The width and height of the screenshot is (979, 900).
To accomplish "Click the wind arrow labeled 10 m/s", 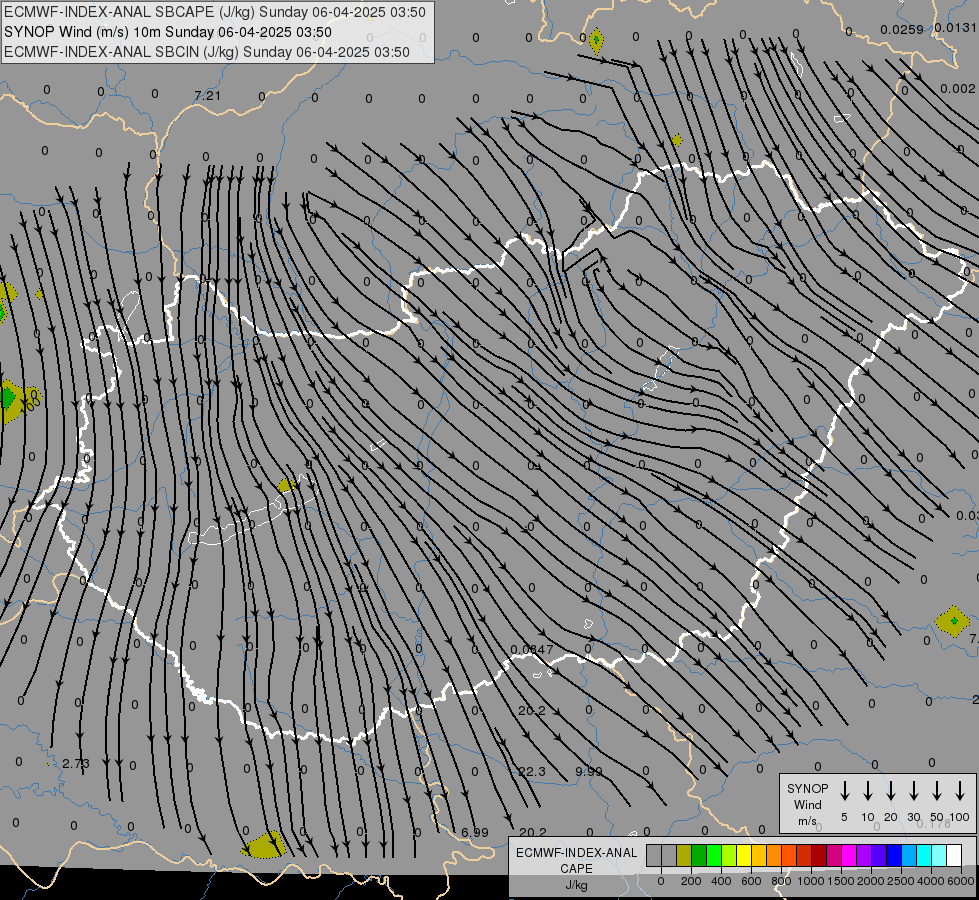I will point(868,791).
